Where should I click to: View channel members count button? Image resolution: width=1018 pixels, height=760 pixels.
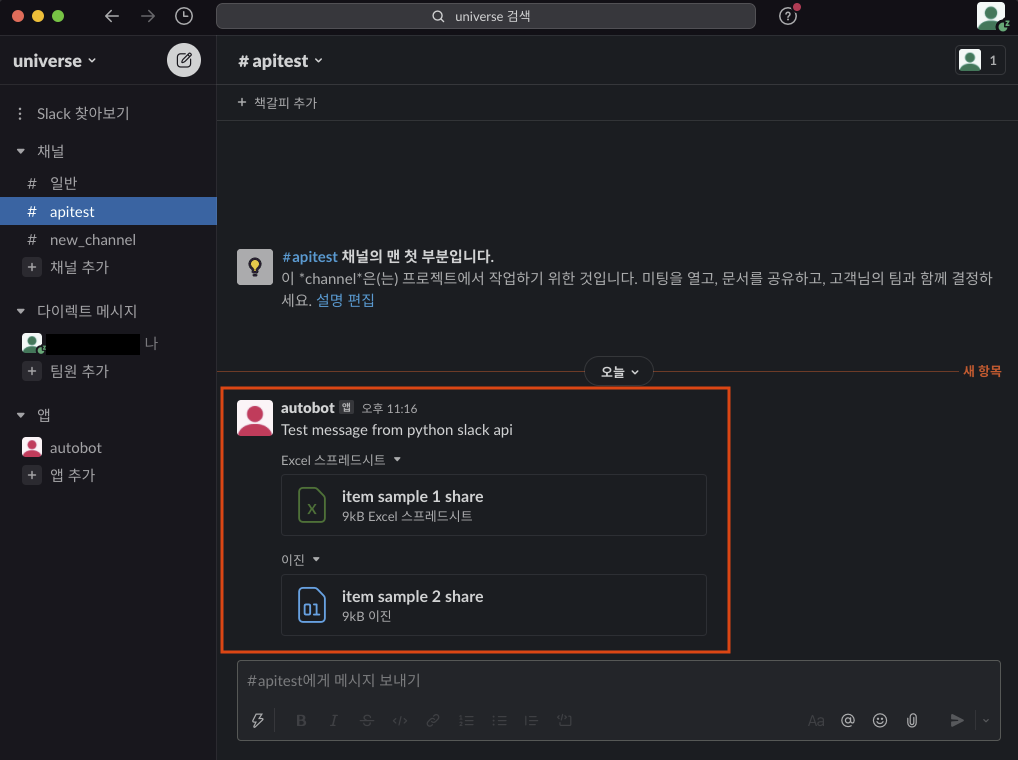click(x=980, y=60)
